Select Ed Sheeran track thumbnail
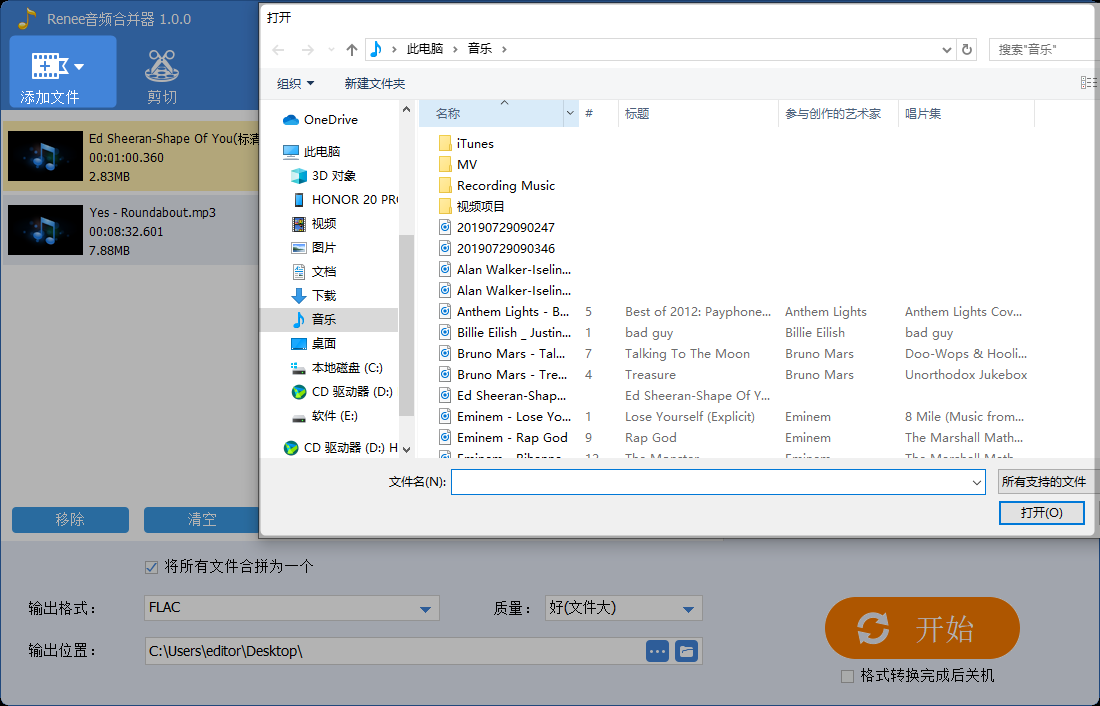The image size is (1100, 706). point(45,156)
